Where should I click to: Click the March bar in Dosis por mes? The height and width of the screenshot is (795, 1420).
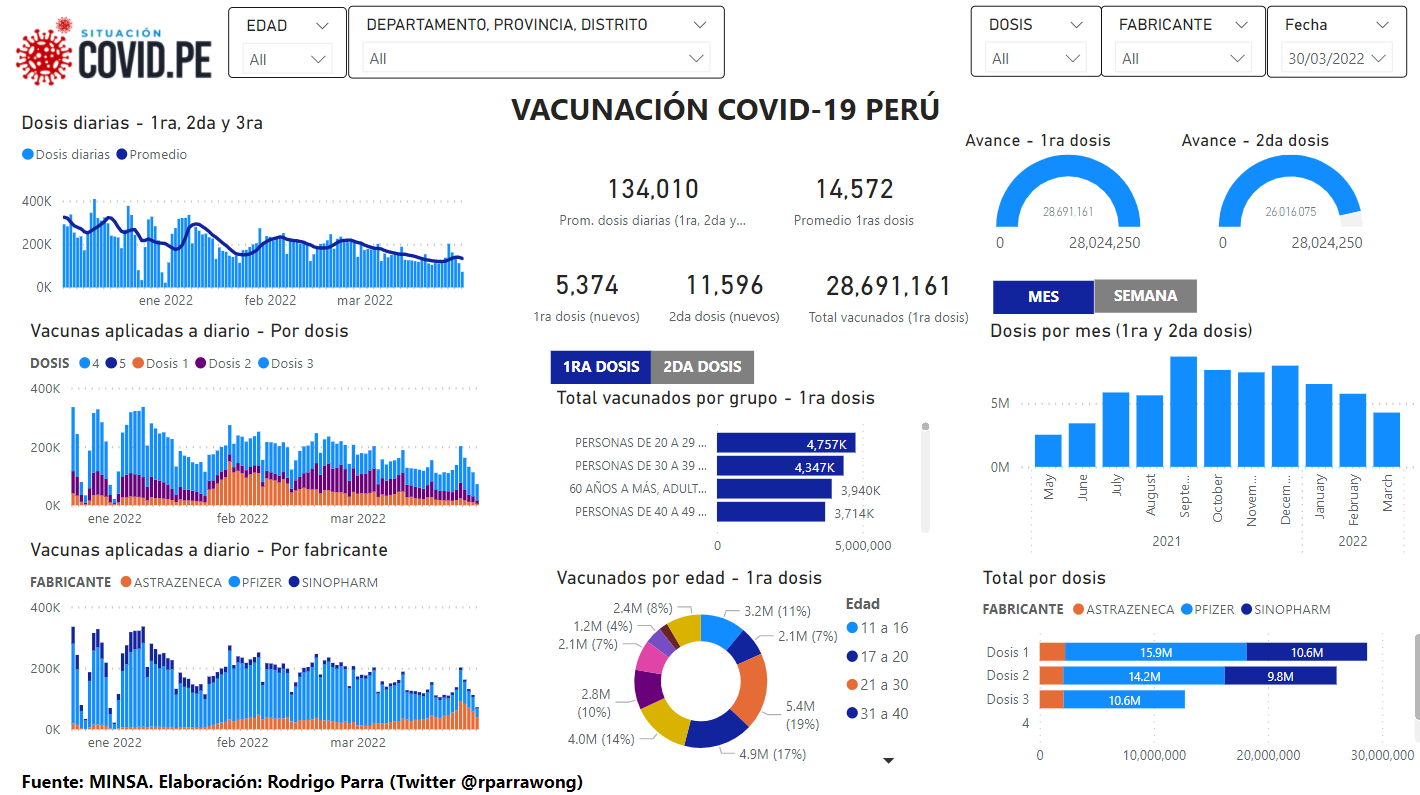click(x=1387, y=439)
